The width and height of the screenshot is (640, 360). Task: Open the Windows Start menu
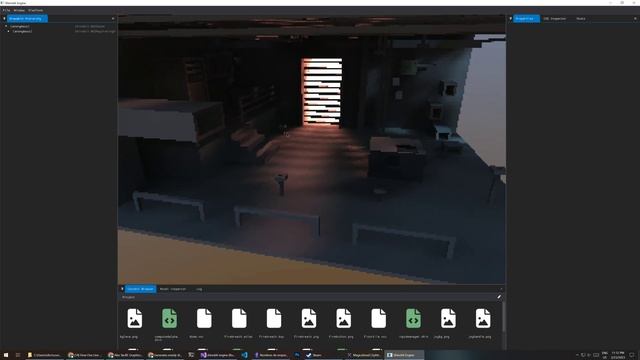[6, 355]
